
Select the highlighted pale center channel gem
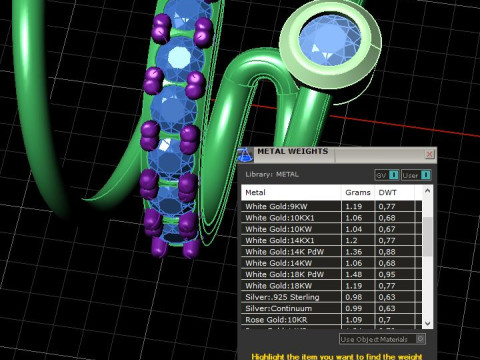(x=179, y=58)
